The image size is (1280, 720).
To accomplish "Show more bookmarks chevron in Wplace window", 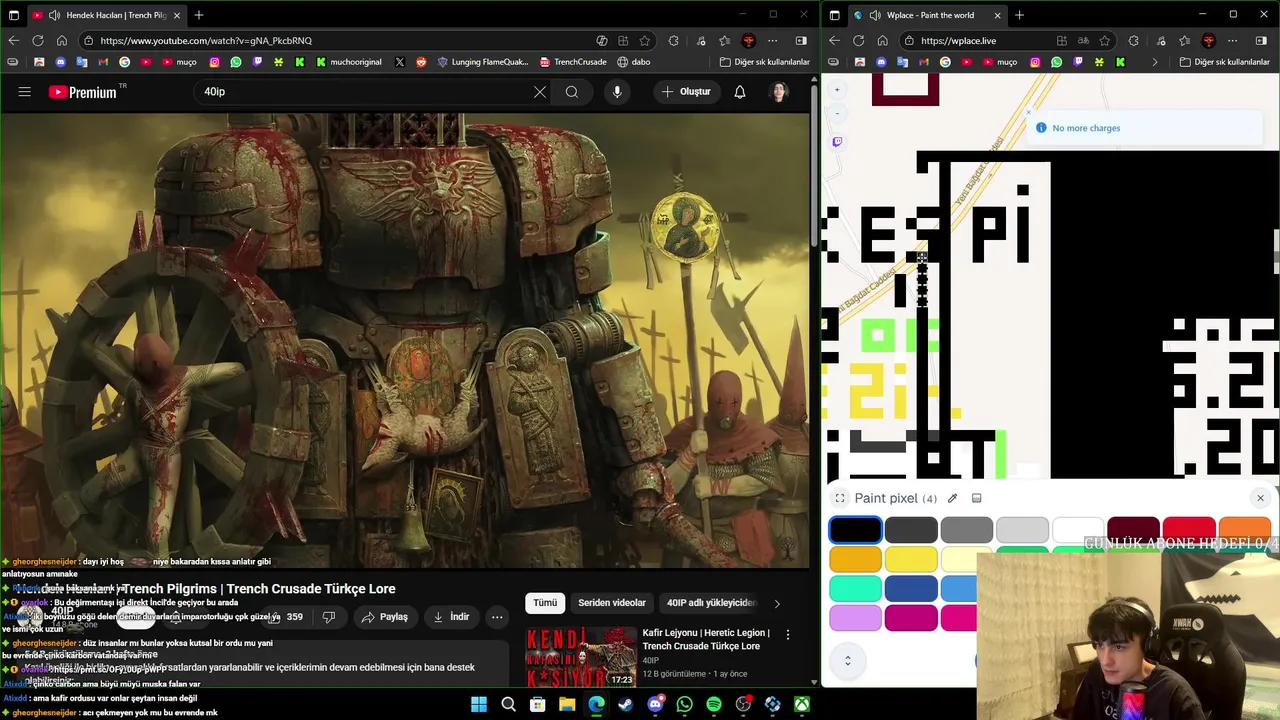I will click(x=1154, y=62).
